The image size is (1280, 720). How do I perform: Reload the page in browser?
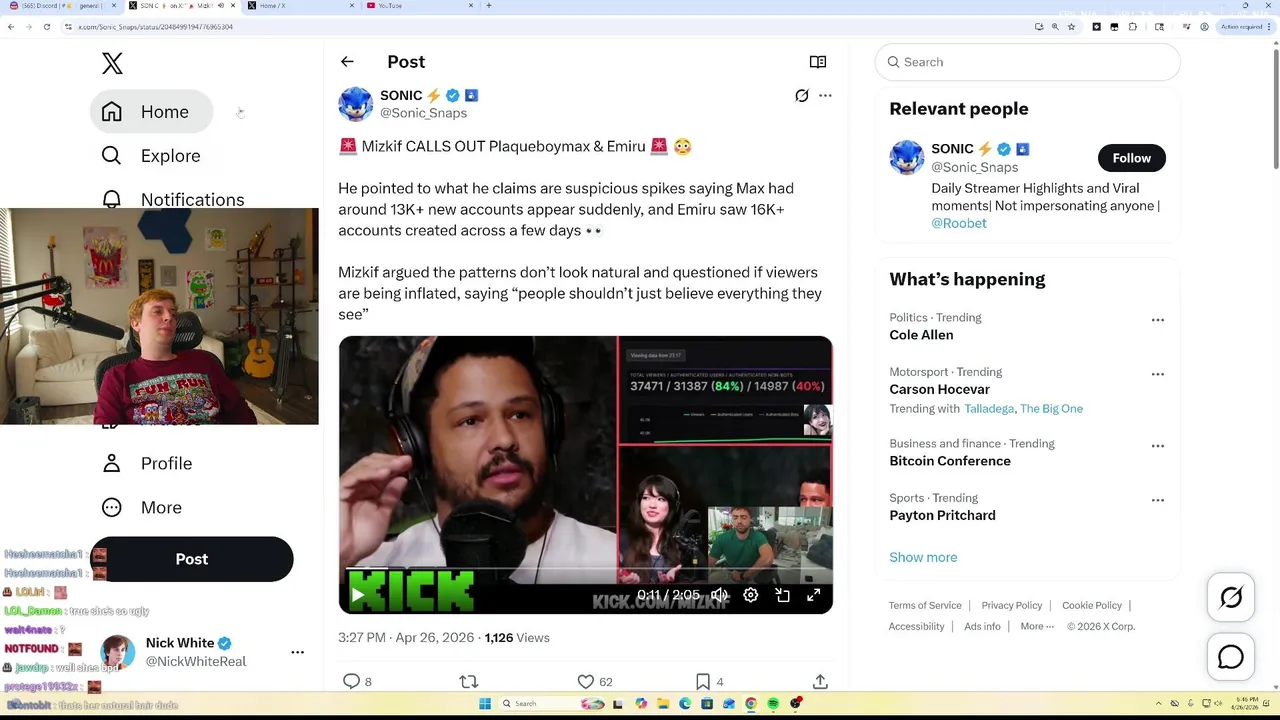pos(47,27)
